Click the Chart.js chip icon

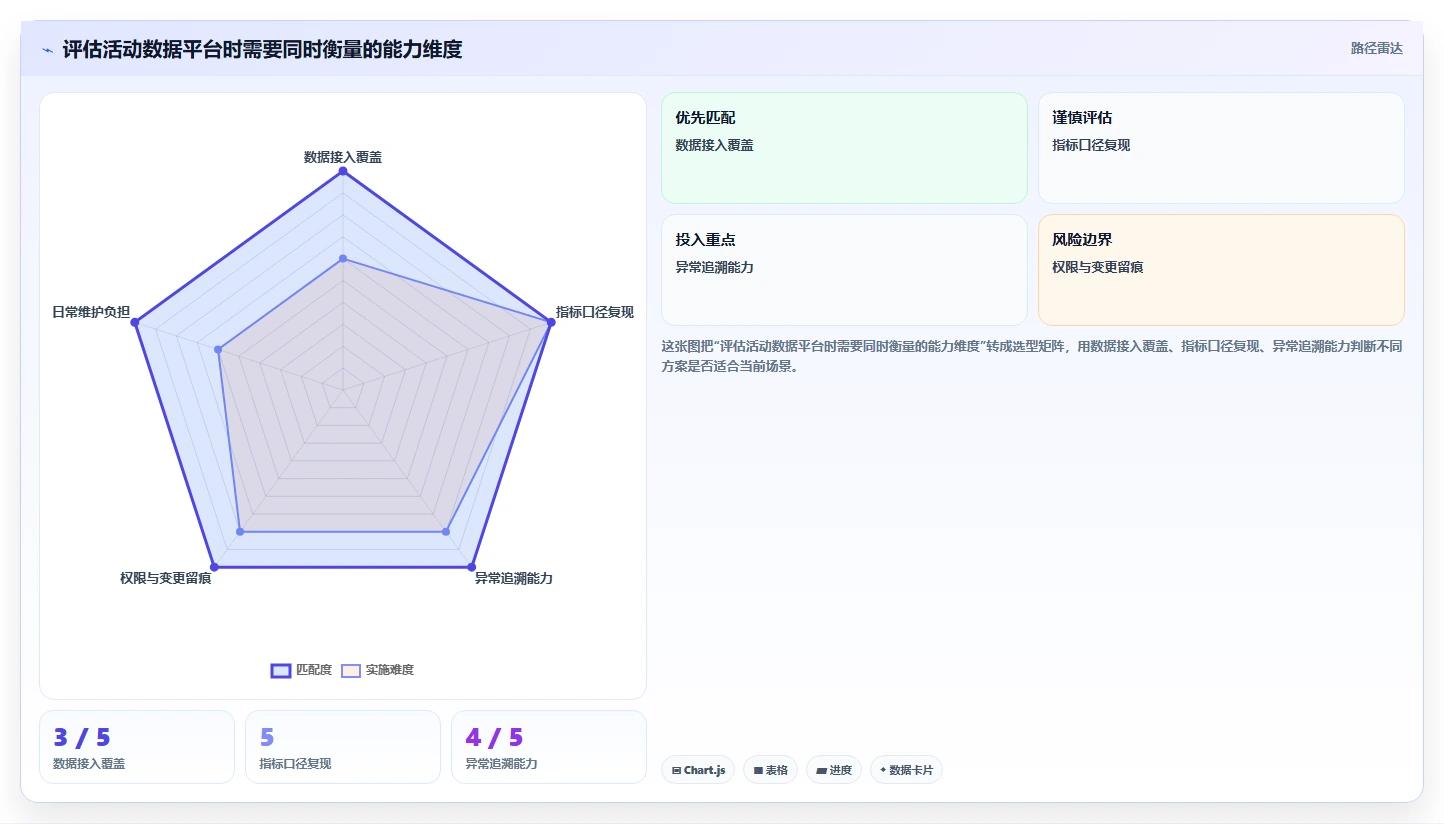[677, 770]
